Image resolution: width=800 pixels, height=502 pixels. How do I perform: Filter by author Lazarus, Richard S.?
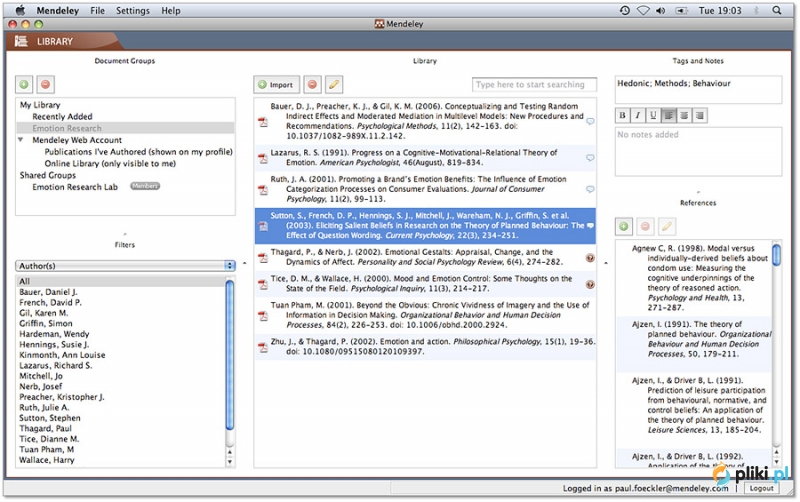[x=56, y=366]
